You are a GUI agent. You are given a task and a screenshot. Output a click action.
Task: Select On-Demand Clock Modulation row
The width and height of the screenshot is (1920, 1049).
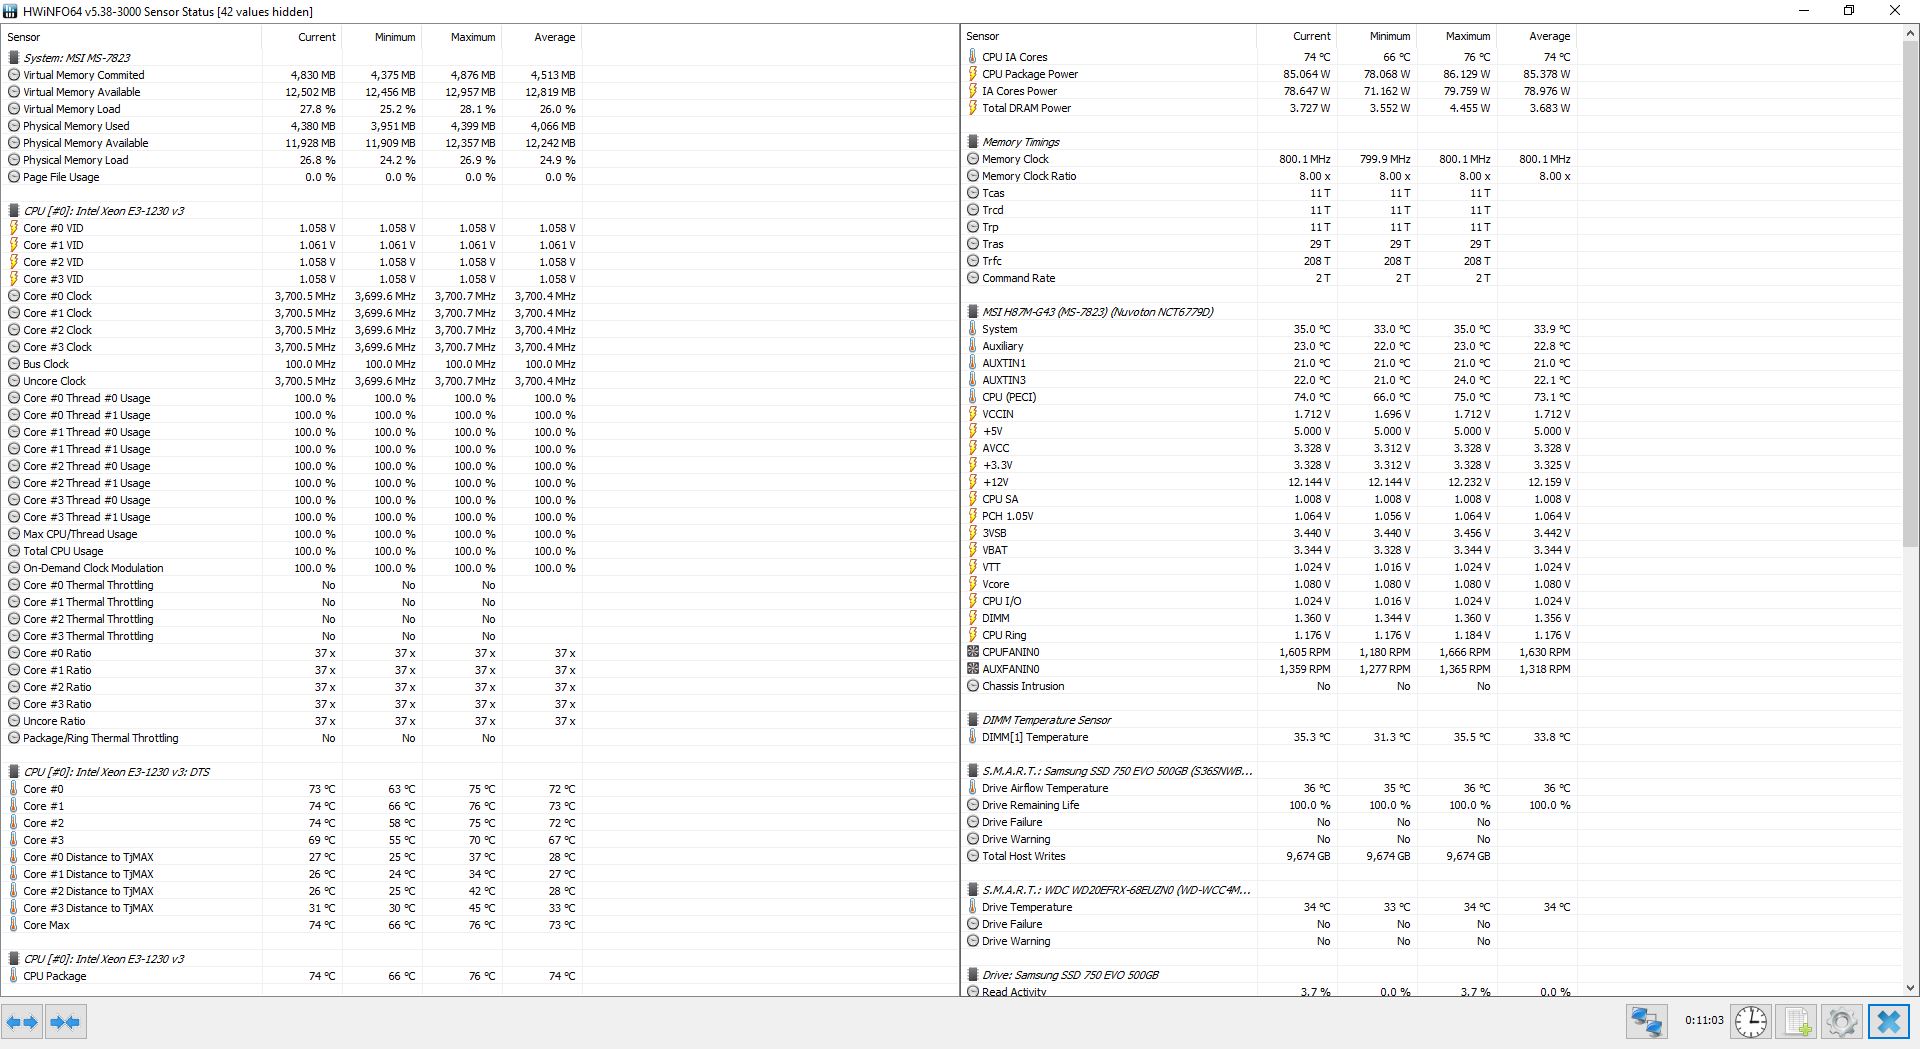click(x=292, y=568)
